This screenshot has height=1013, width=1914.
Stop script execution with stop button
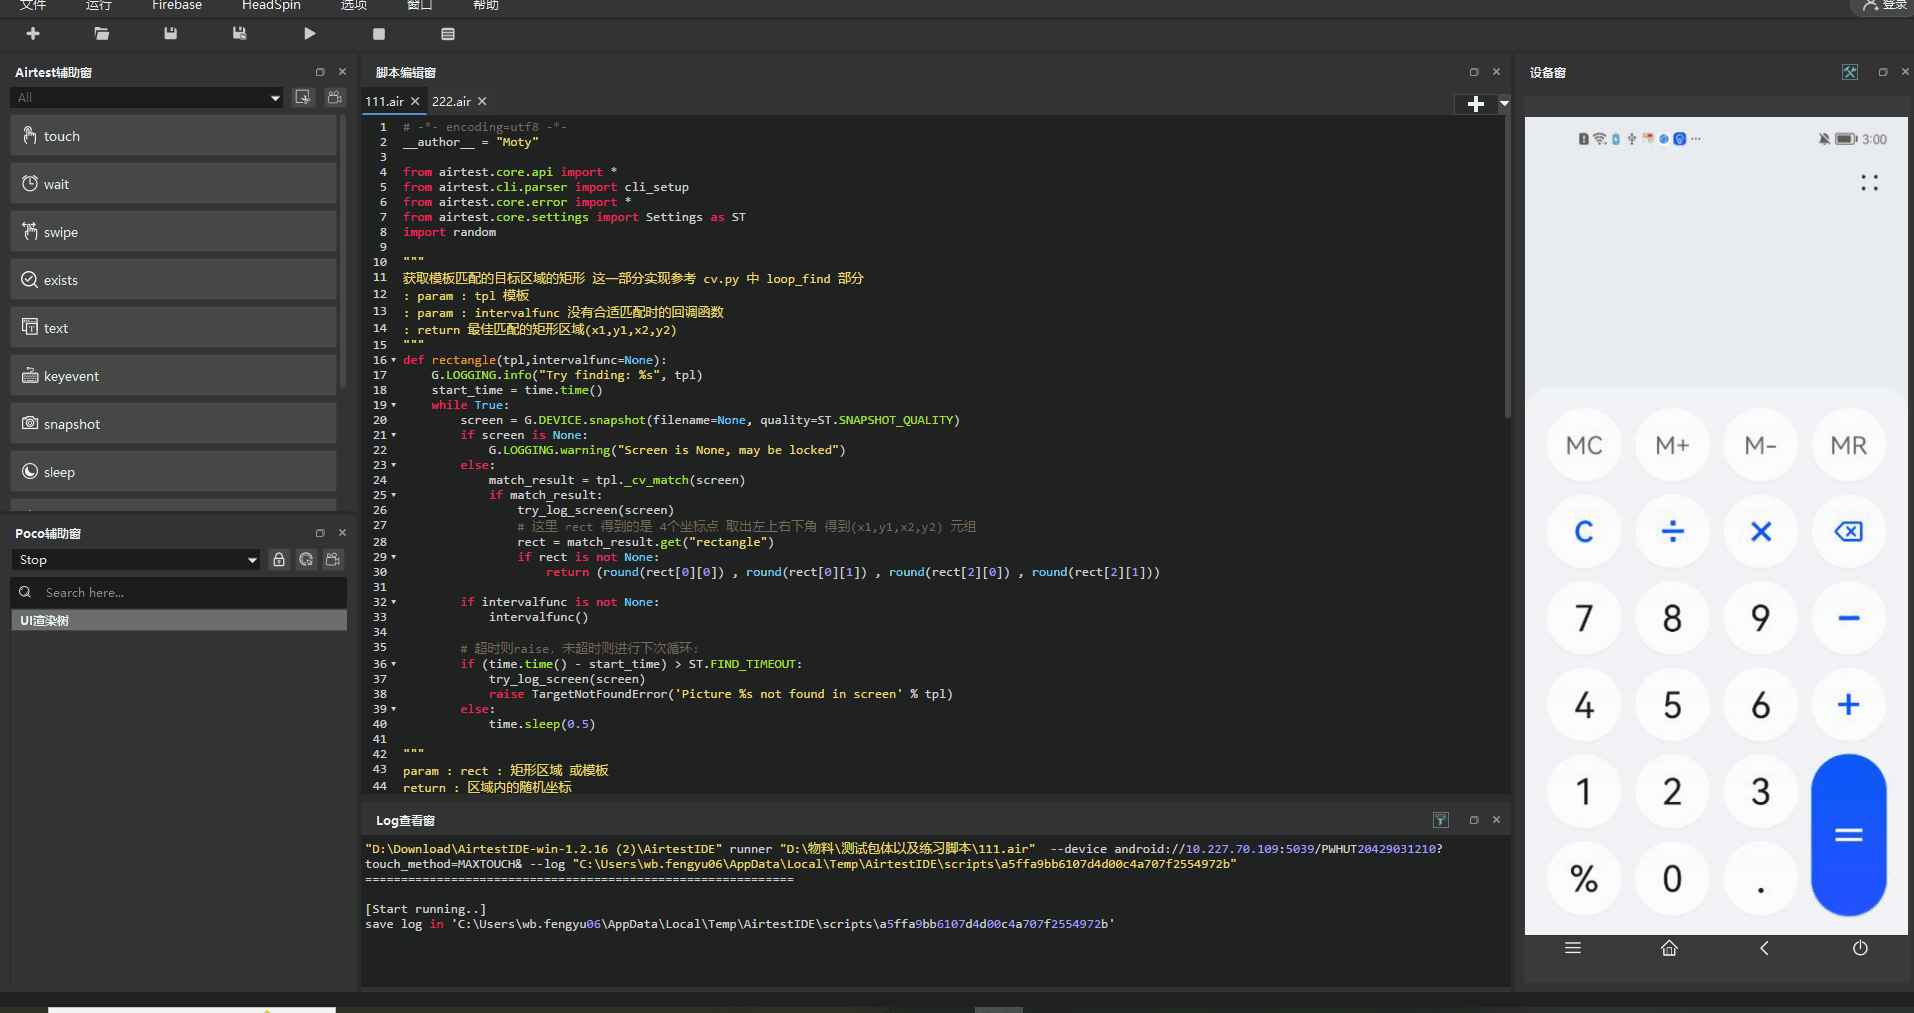[379, 34]
